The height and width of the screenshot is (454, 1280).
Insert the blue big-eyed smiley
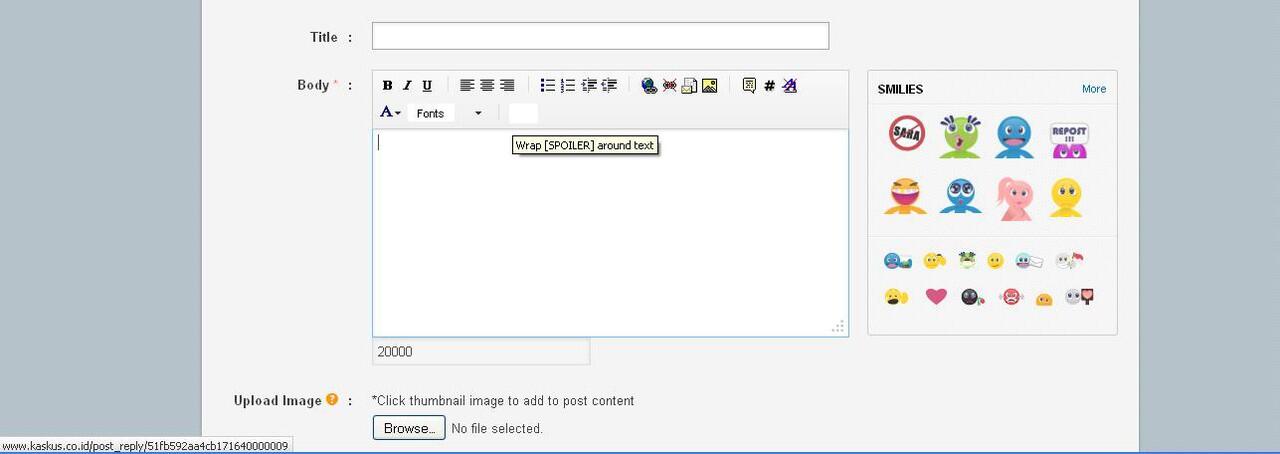(960, 196)
